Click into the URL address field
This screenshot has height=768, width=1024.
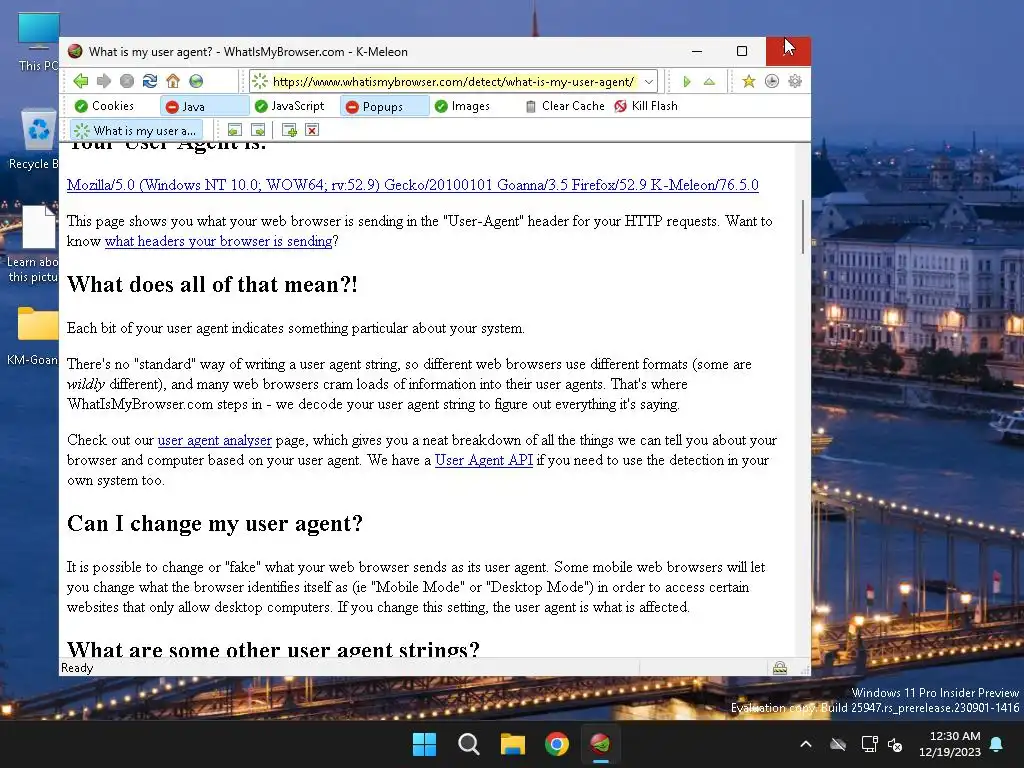[x=453, y=82]
